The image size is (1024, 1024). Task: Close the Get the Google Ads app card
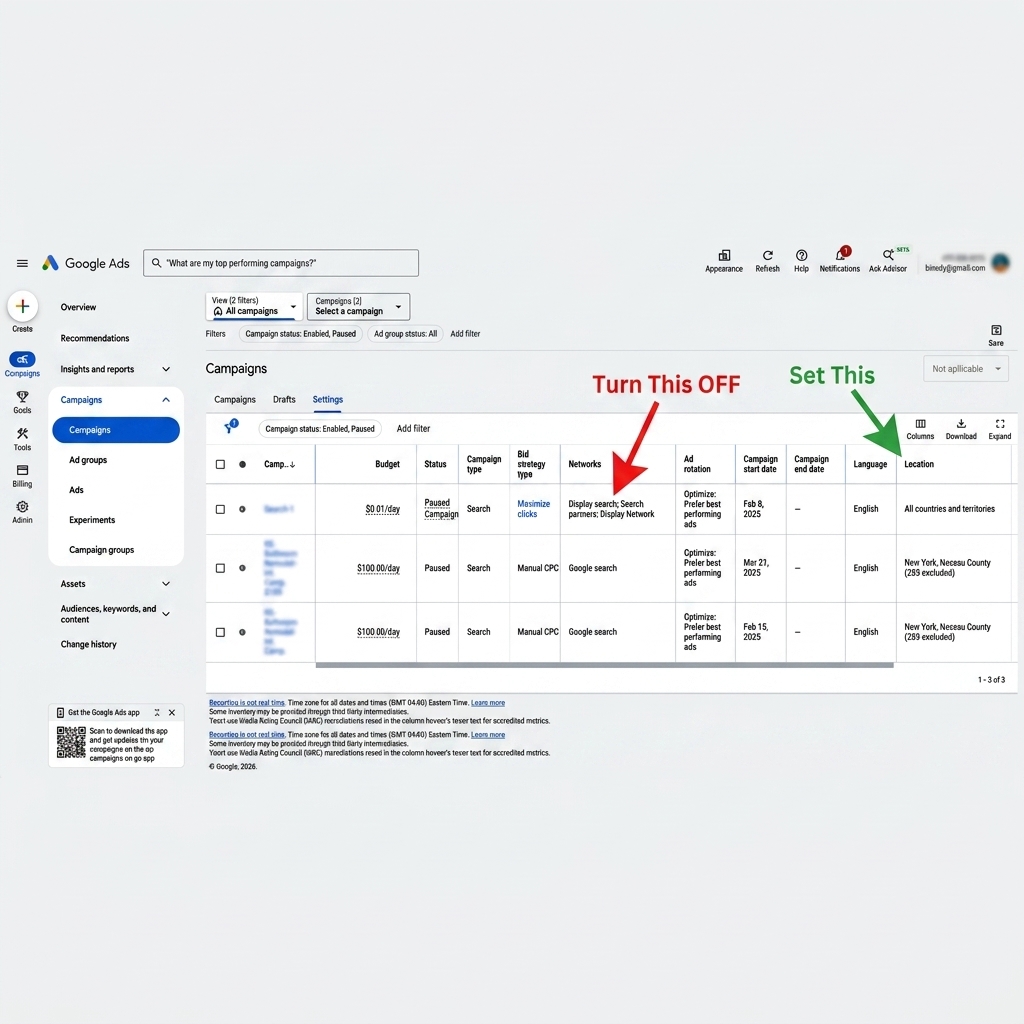click(x=172, y=712)
